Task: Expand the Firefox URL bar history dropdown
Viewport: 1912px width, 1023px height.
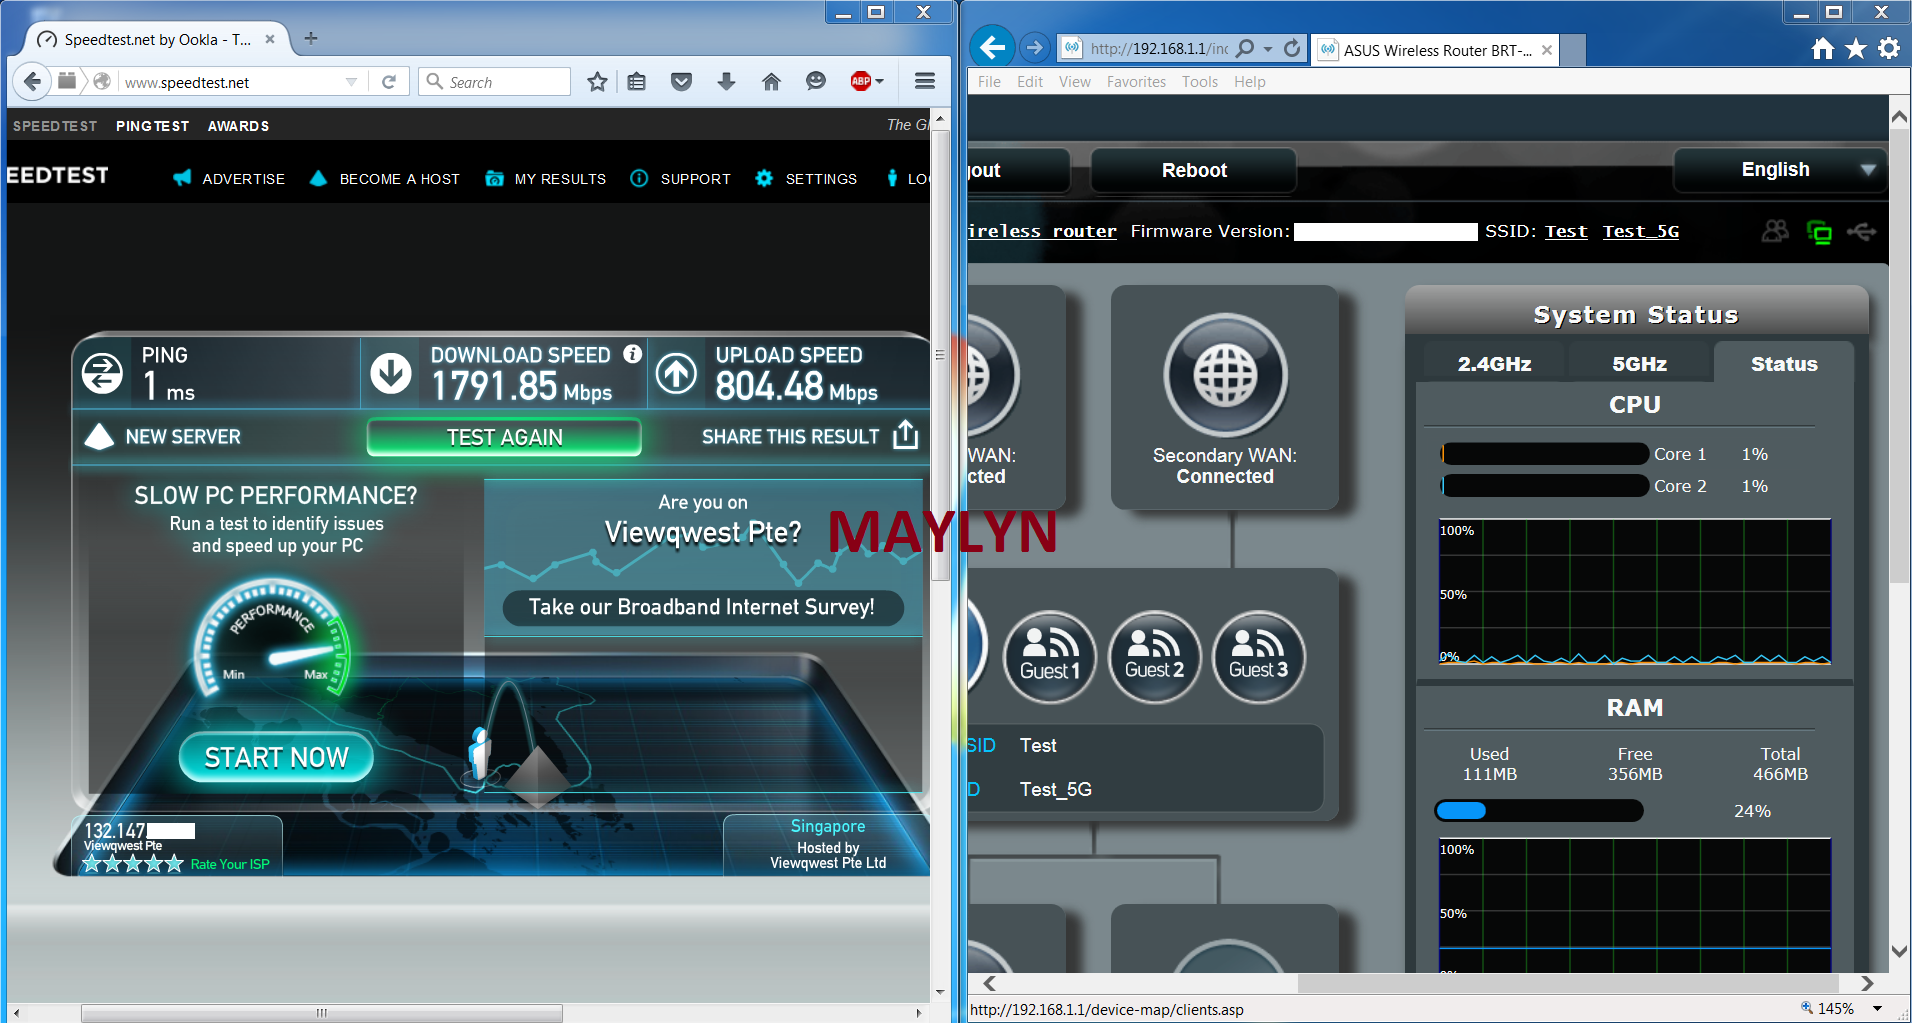Action: pos(351,82)
